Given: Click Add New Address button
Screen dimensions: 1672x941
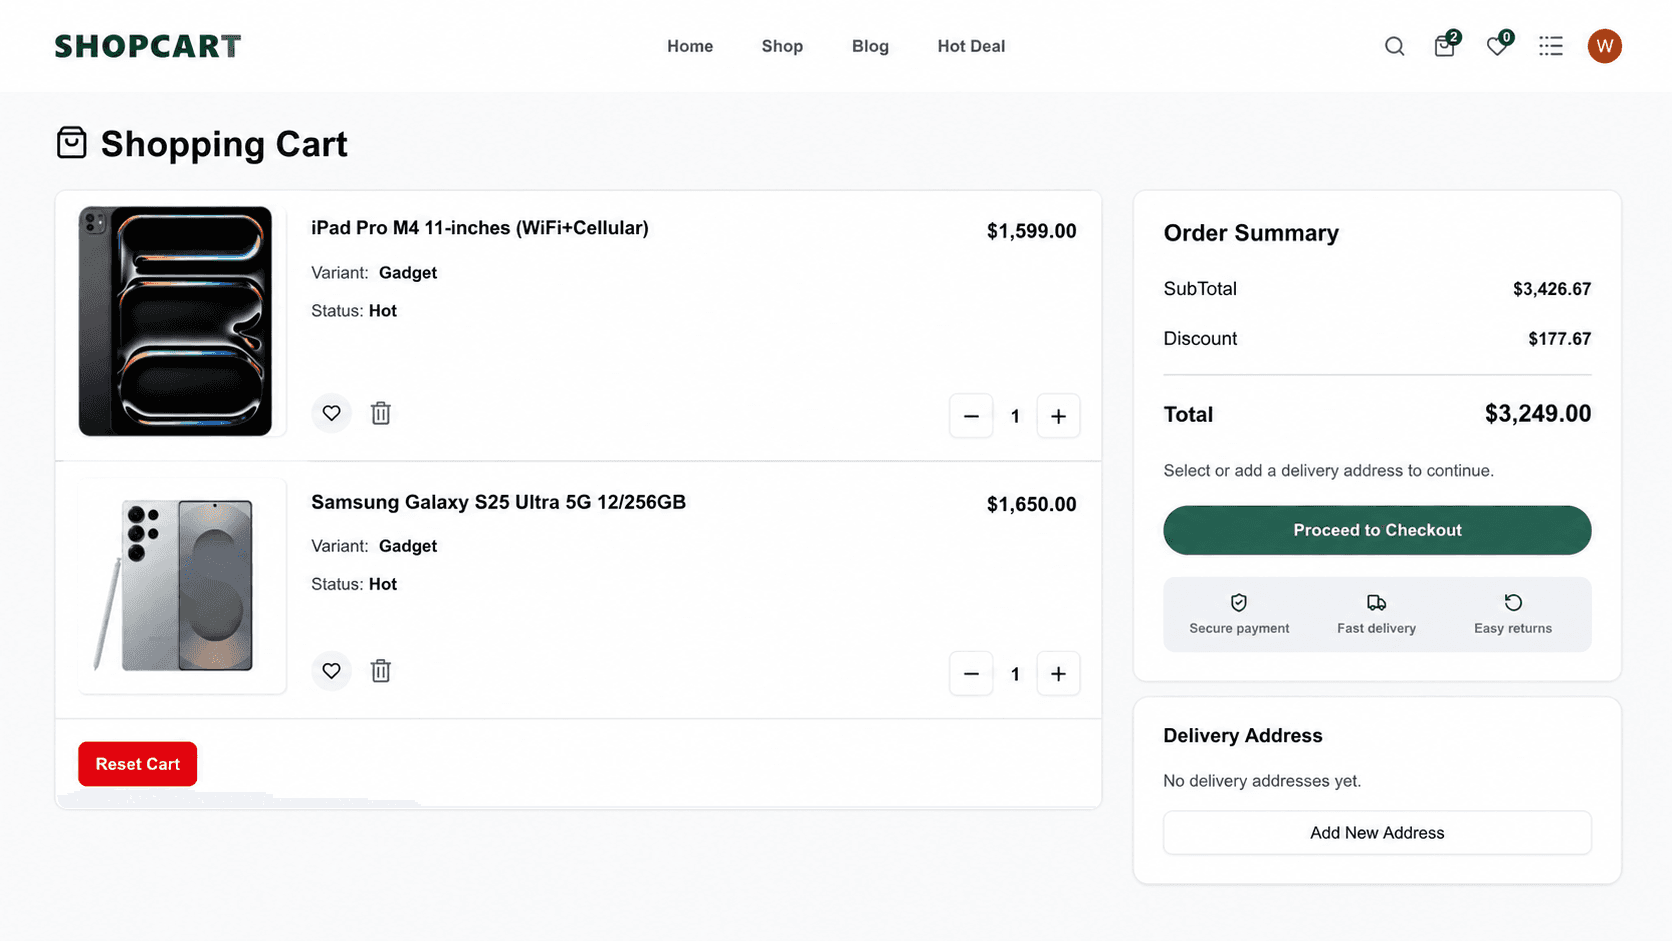Looking at the screenshot, I should [x=1377, y=833].
